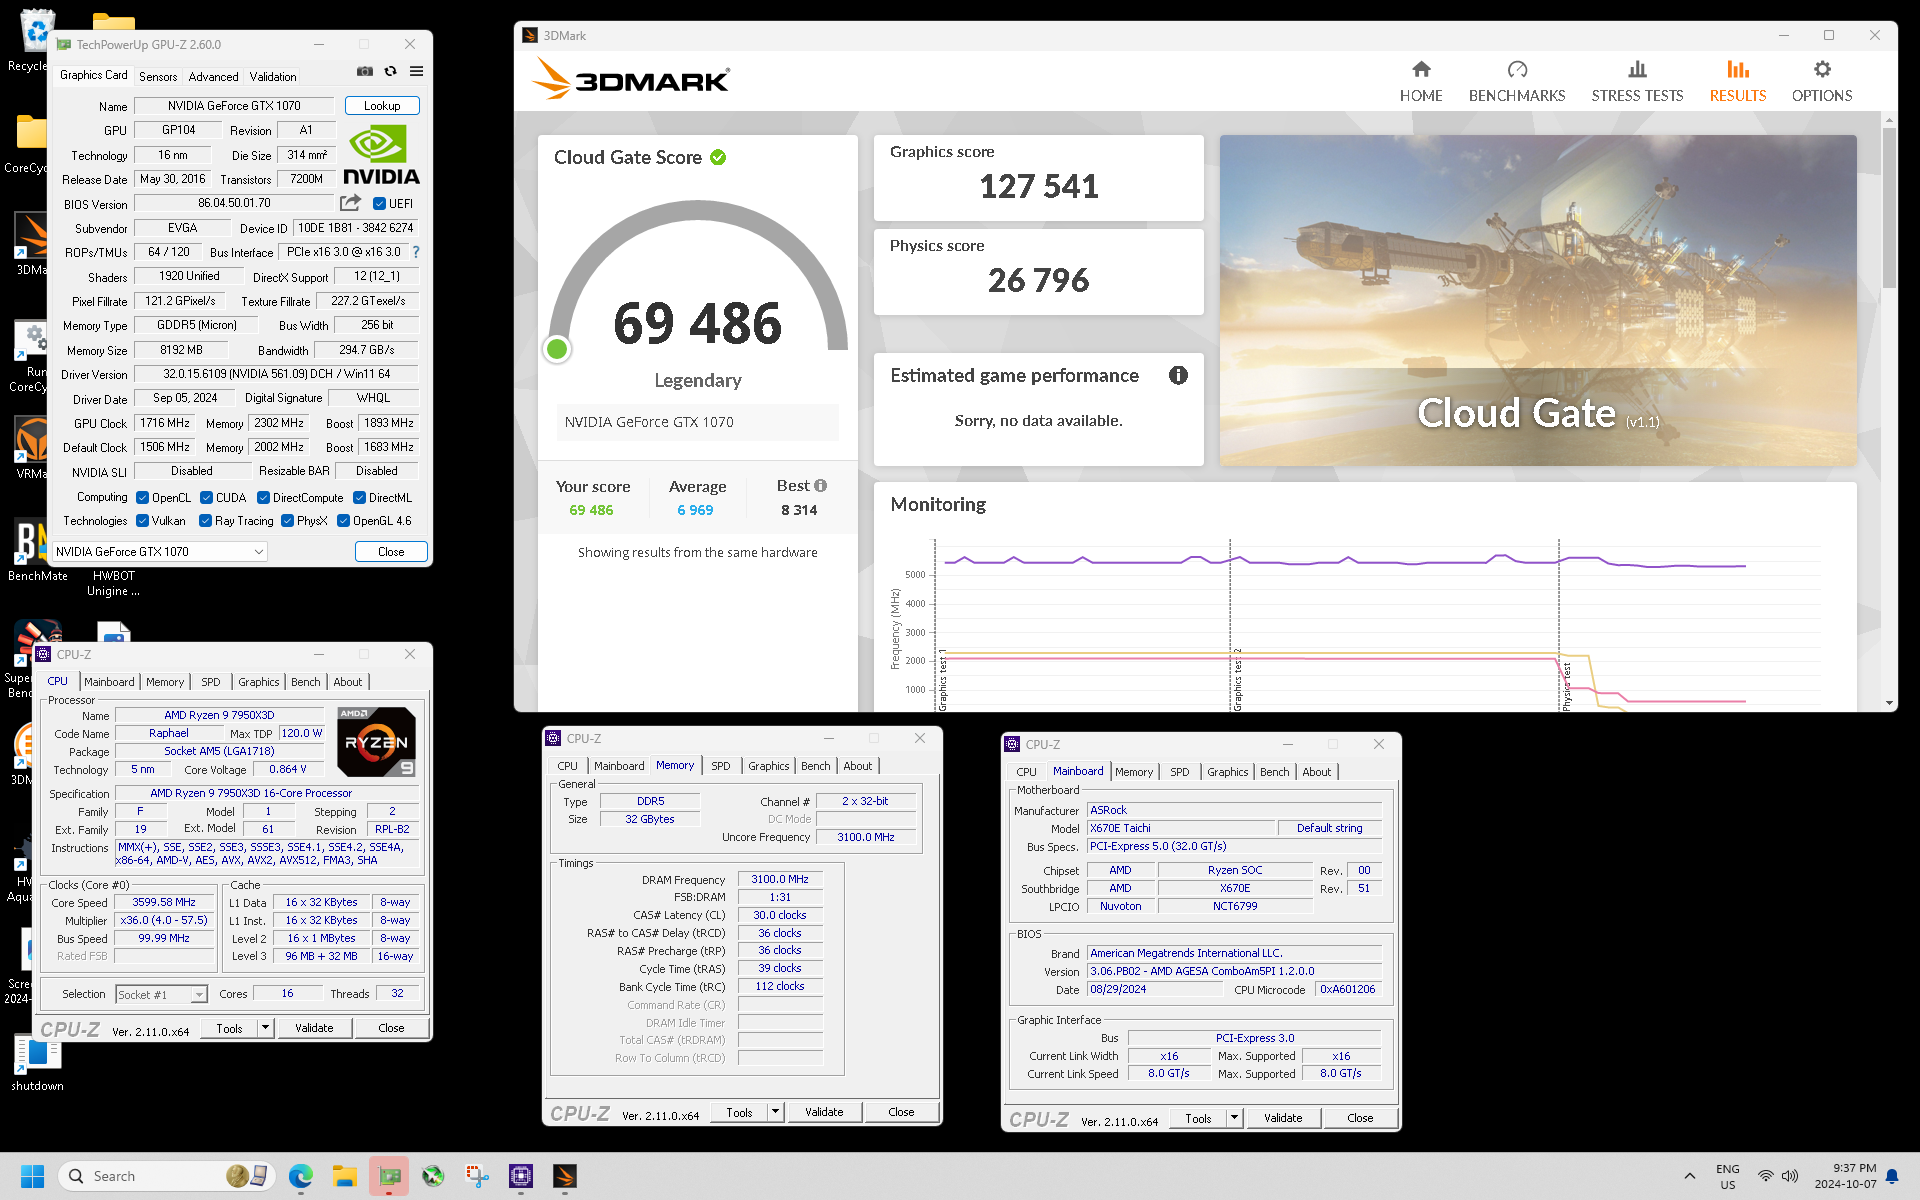Refresh GPU-Z data with refresh icon
1920x1200 pixels.
click(x=391, y=71)
